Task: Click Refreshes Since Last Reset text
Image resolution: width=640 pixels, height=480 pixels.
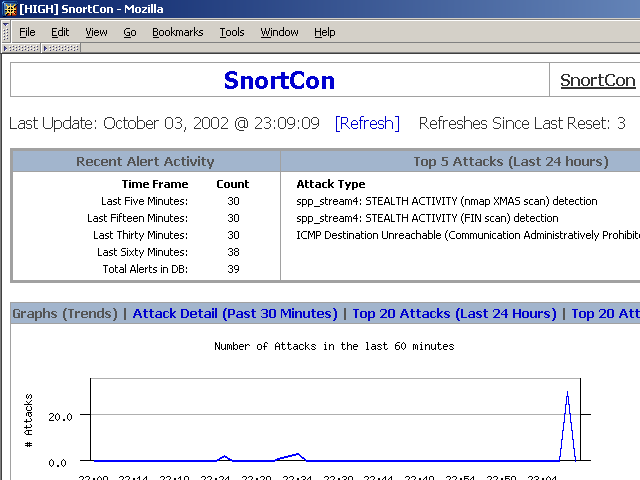Action: coord(522,123)
